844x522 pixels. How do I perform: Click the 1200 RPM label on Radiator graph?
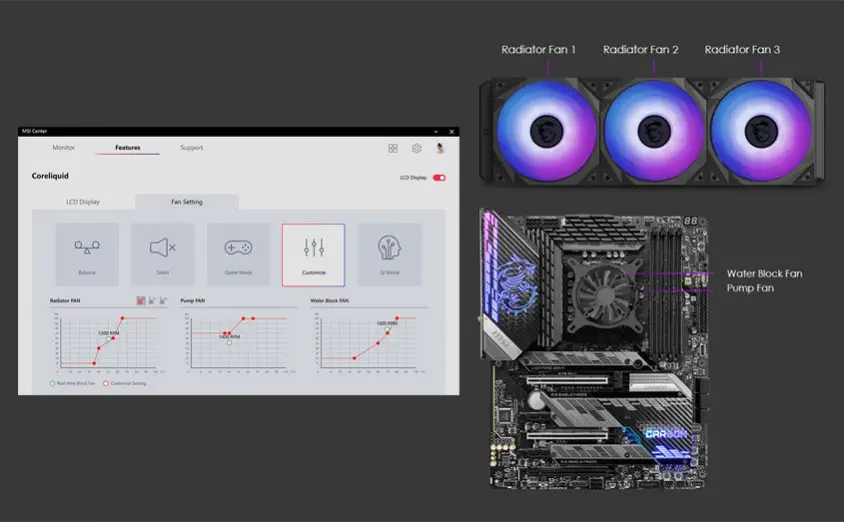pos(109,333)
